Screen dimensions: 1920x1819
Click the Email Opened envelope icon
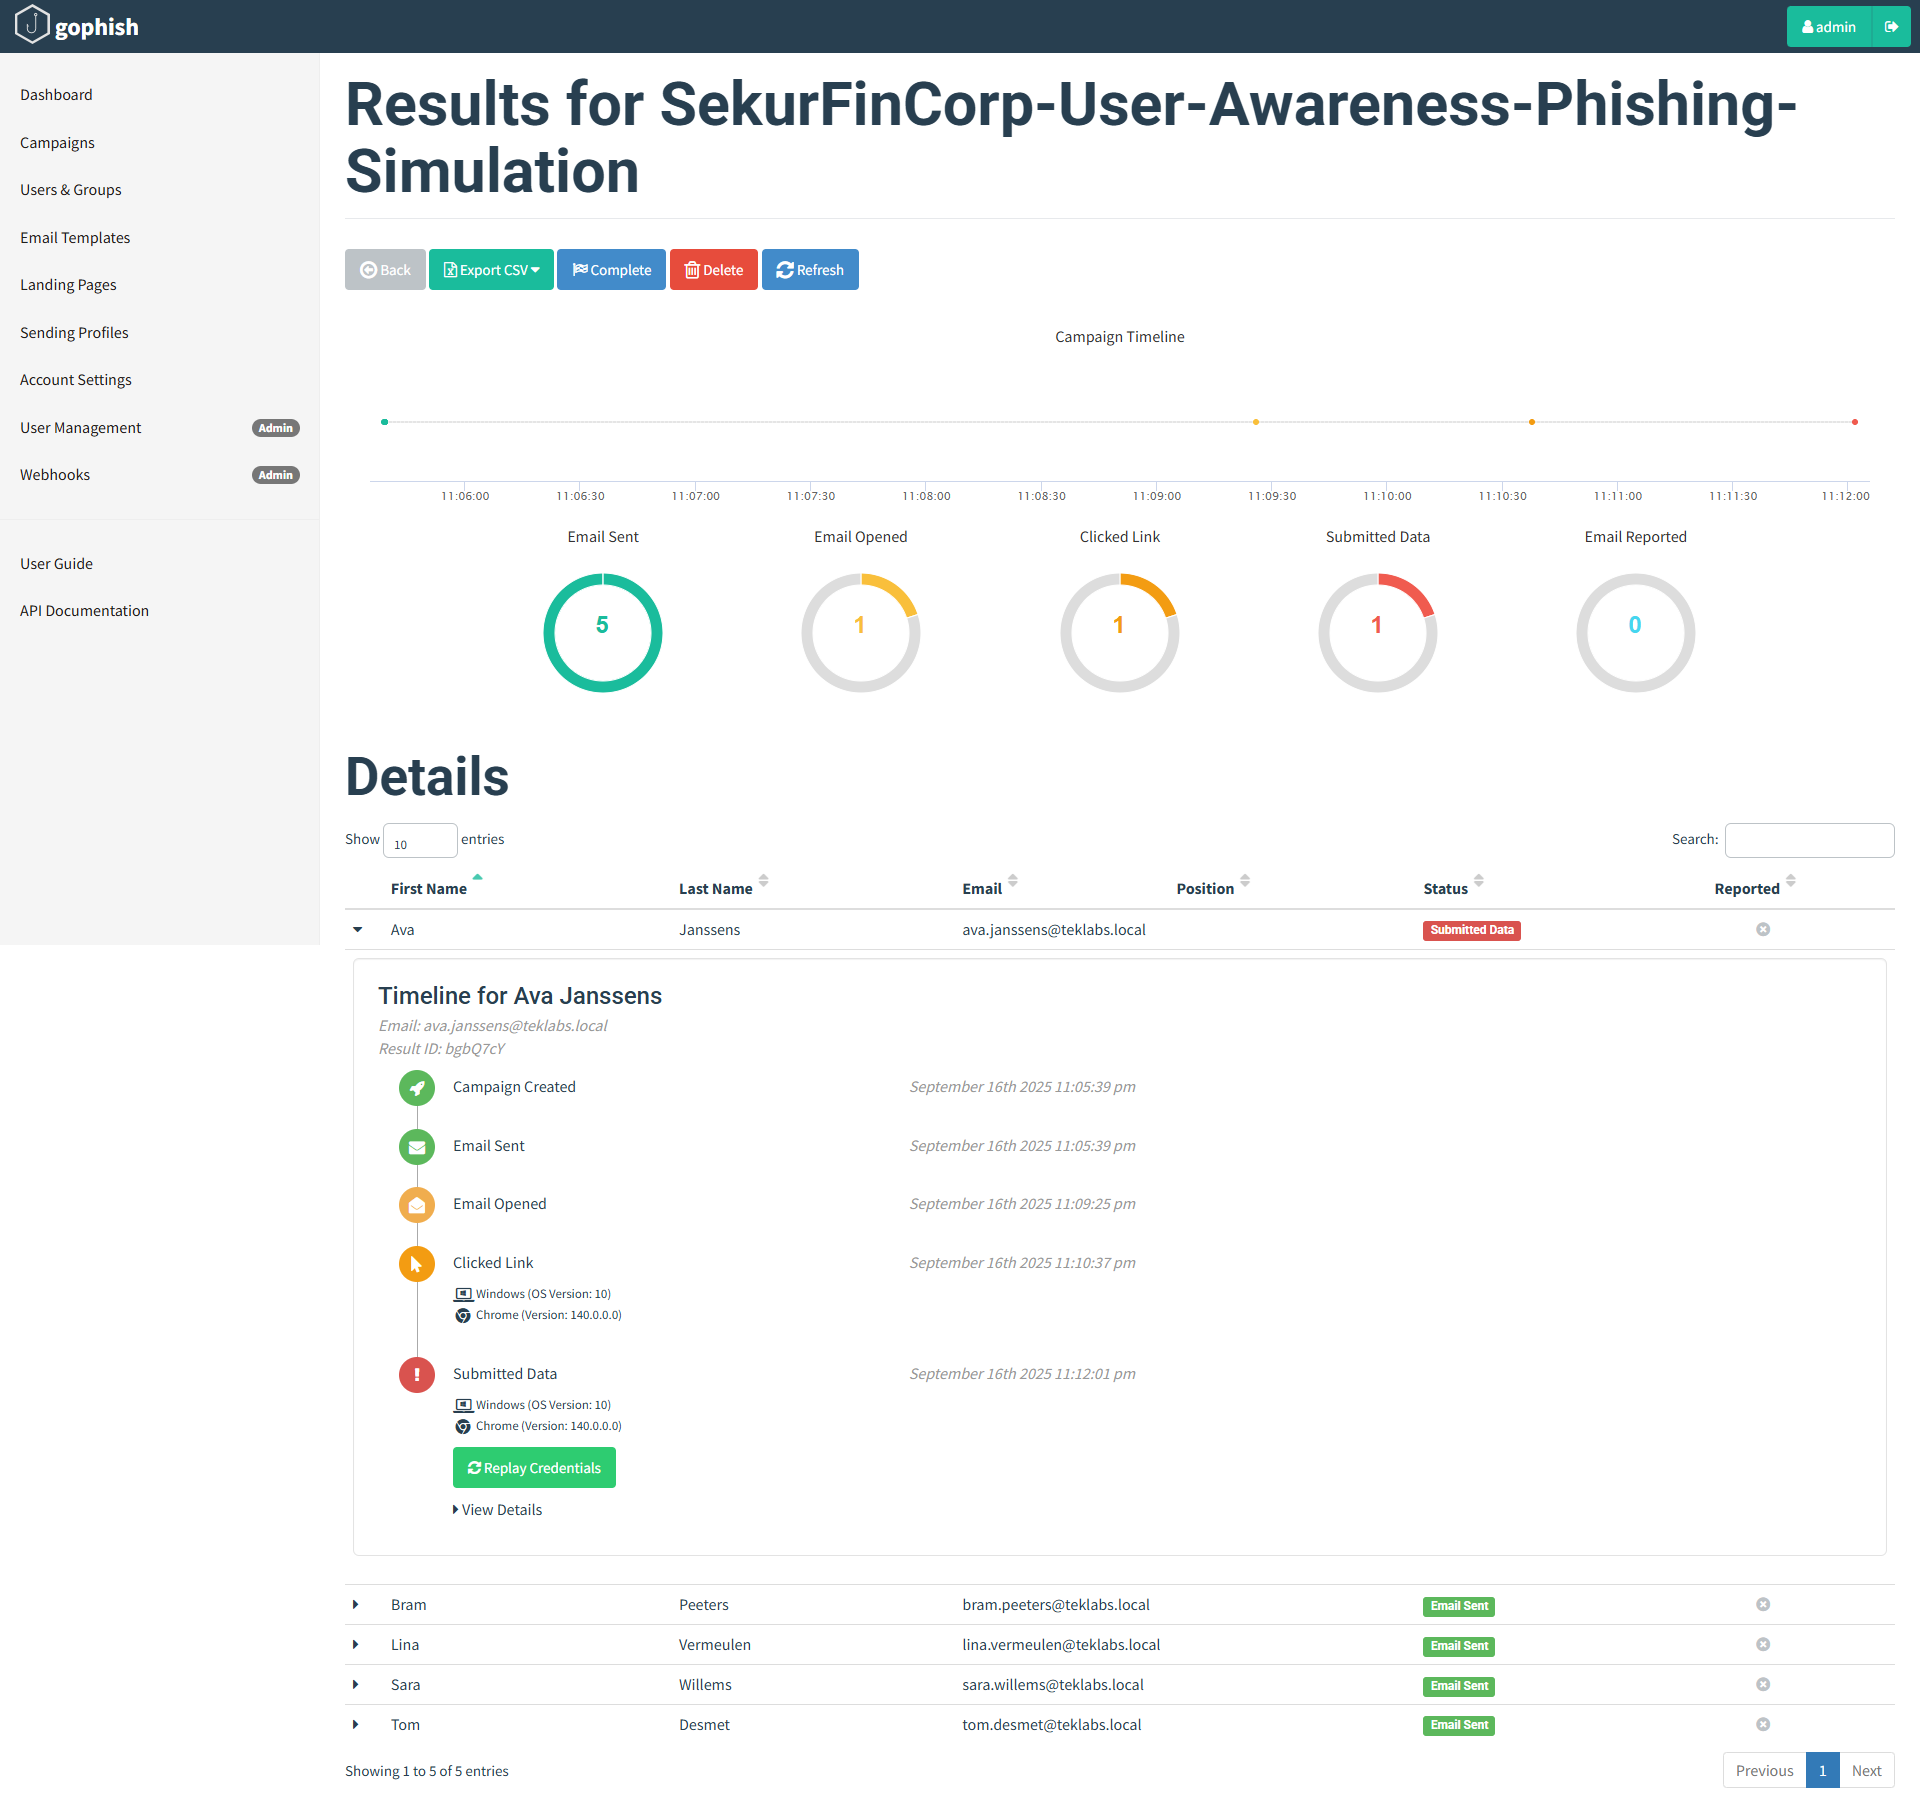tap(417, 1205)
